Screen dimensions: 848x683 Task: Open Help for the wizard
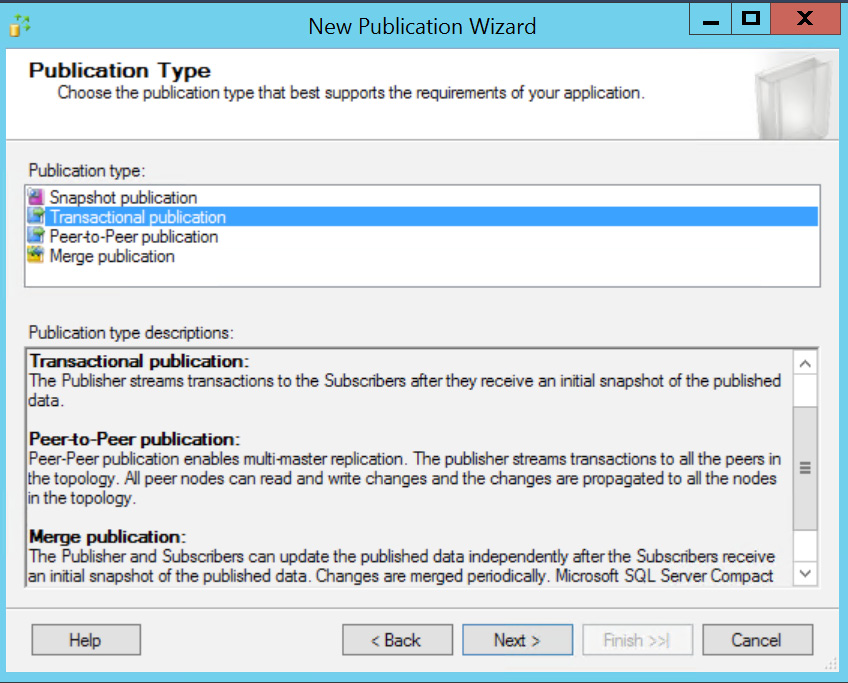[86, 640]
